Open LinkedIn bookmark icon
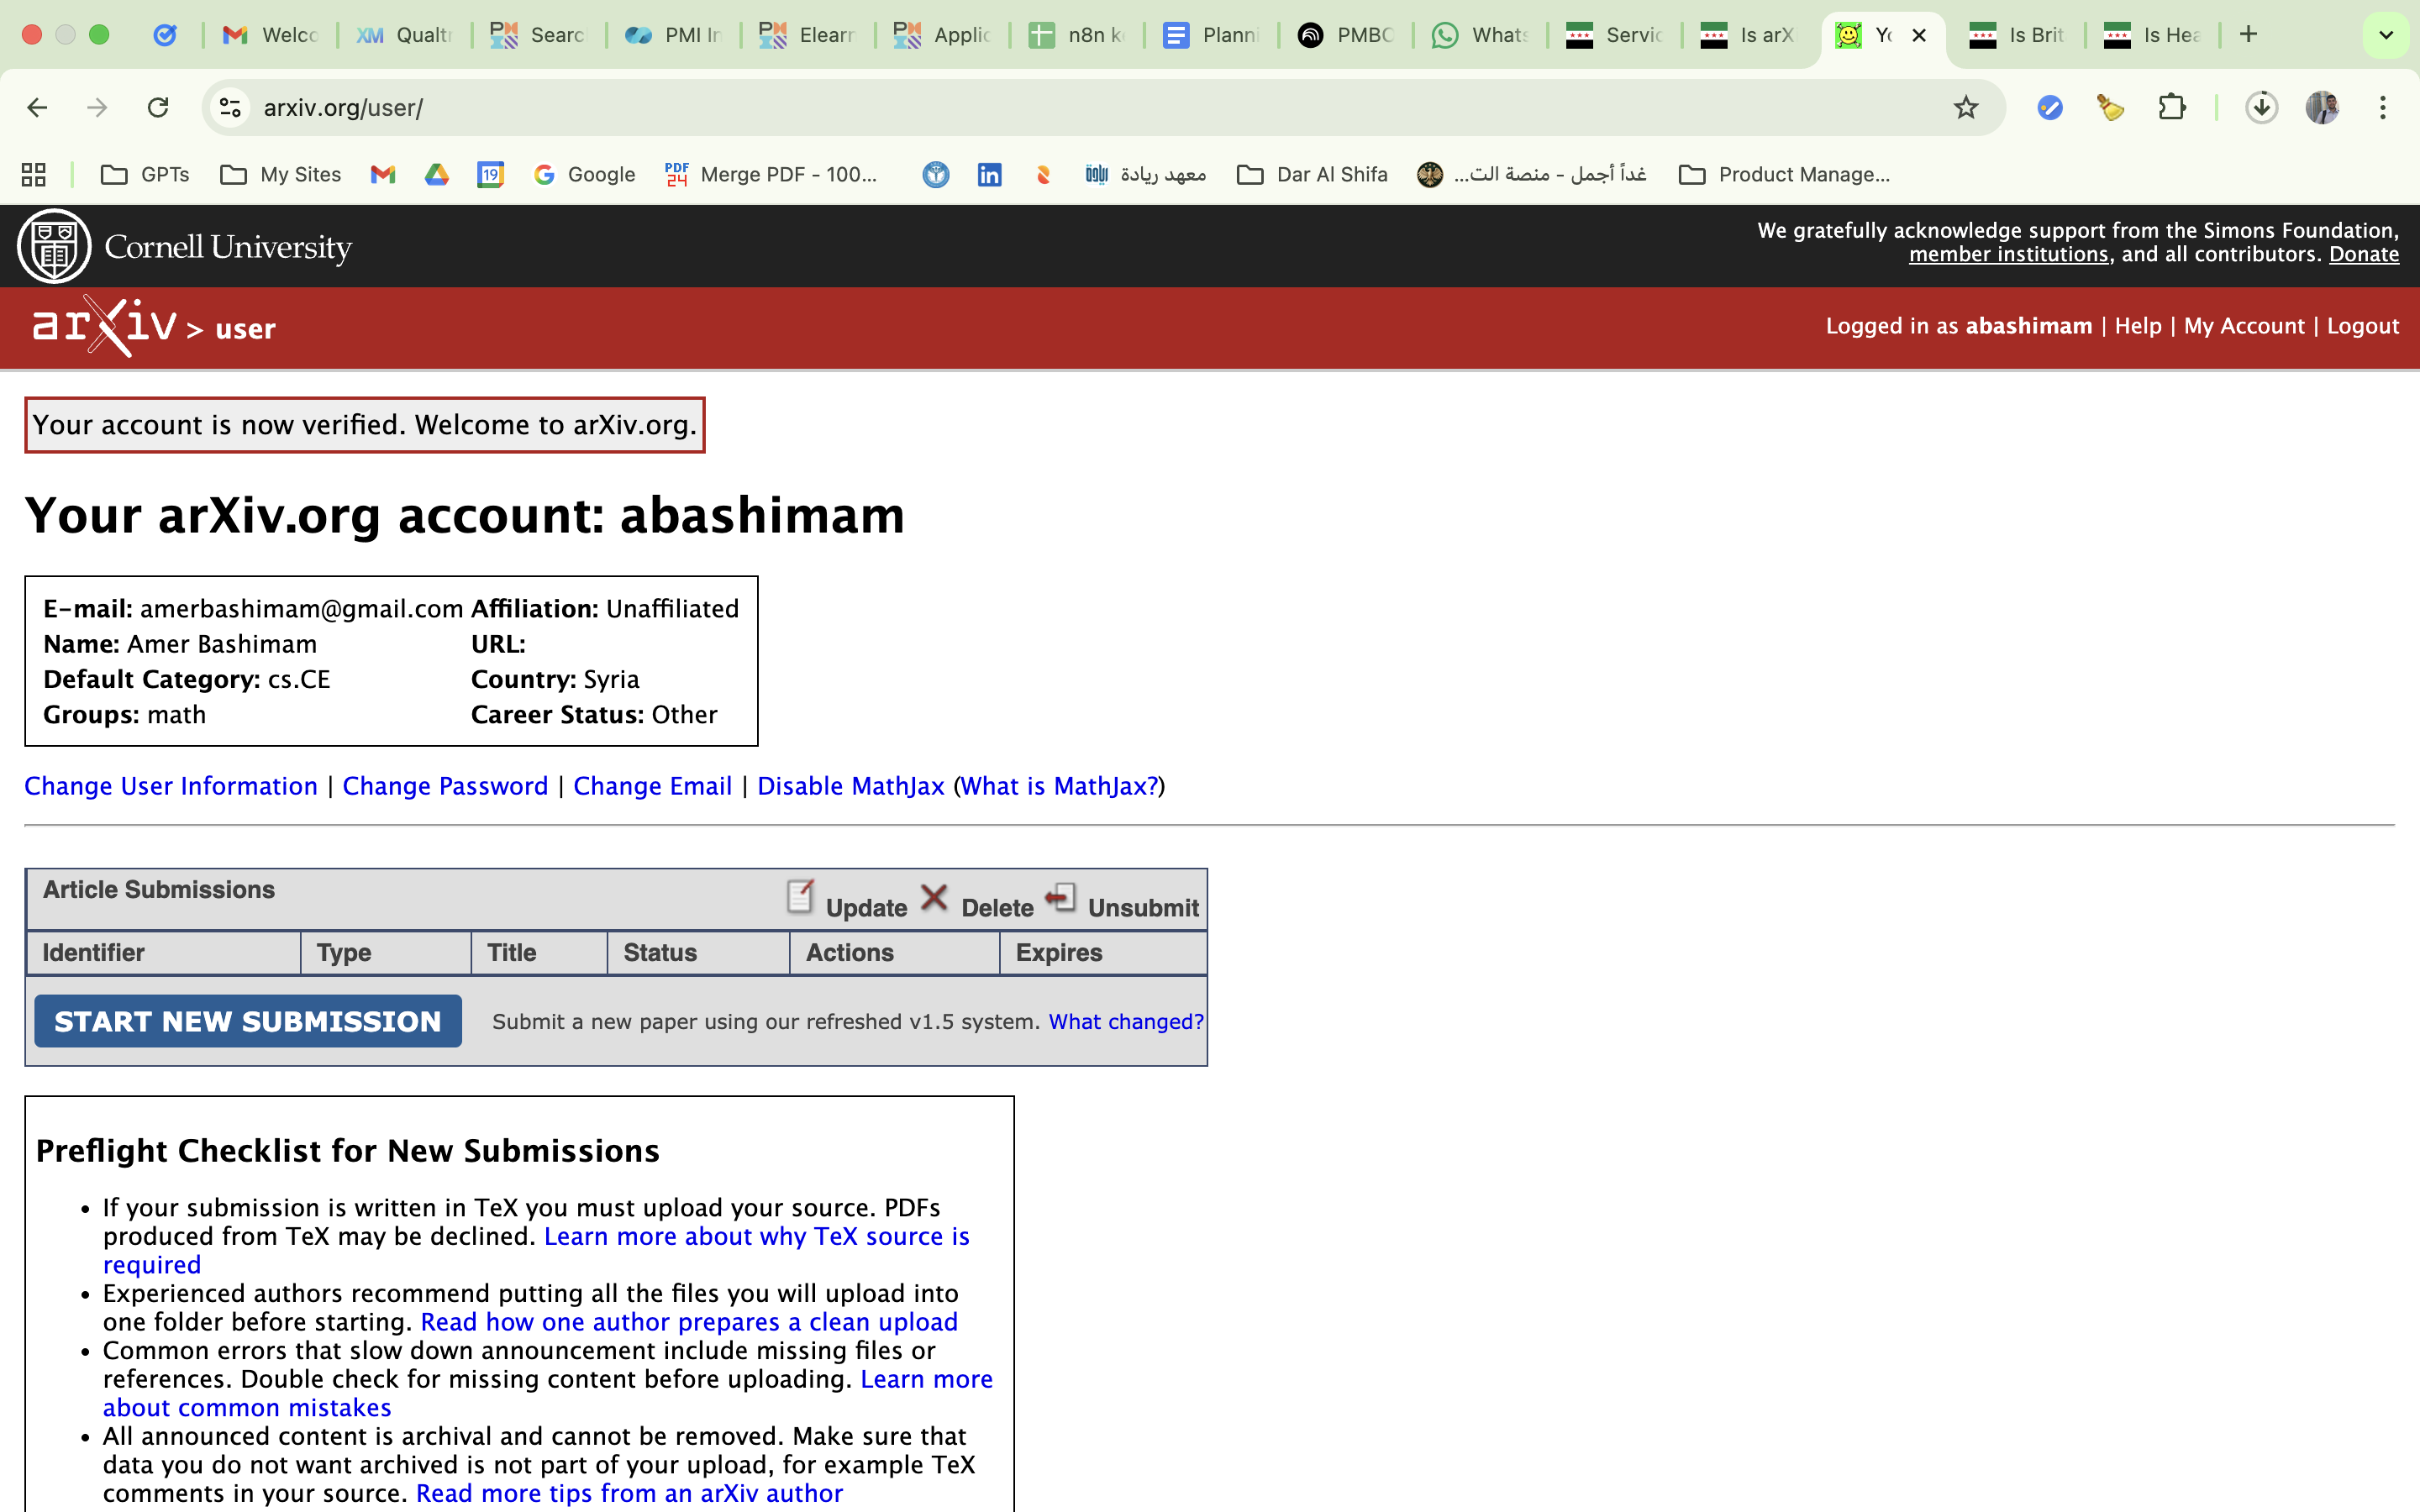Screen dimensions: 2420x1512 coord(989,175)
